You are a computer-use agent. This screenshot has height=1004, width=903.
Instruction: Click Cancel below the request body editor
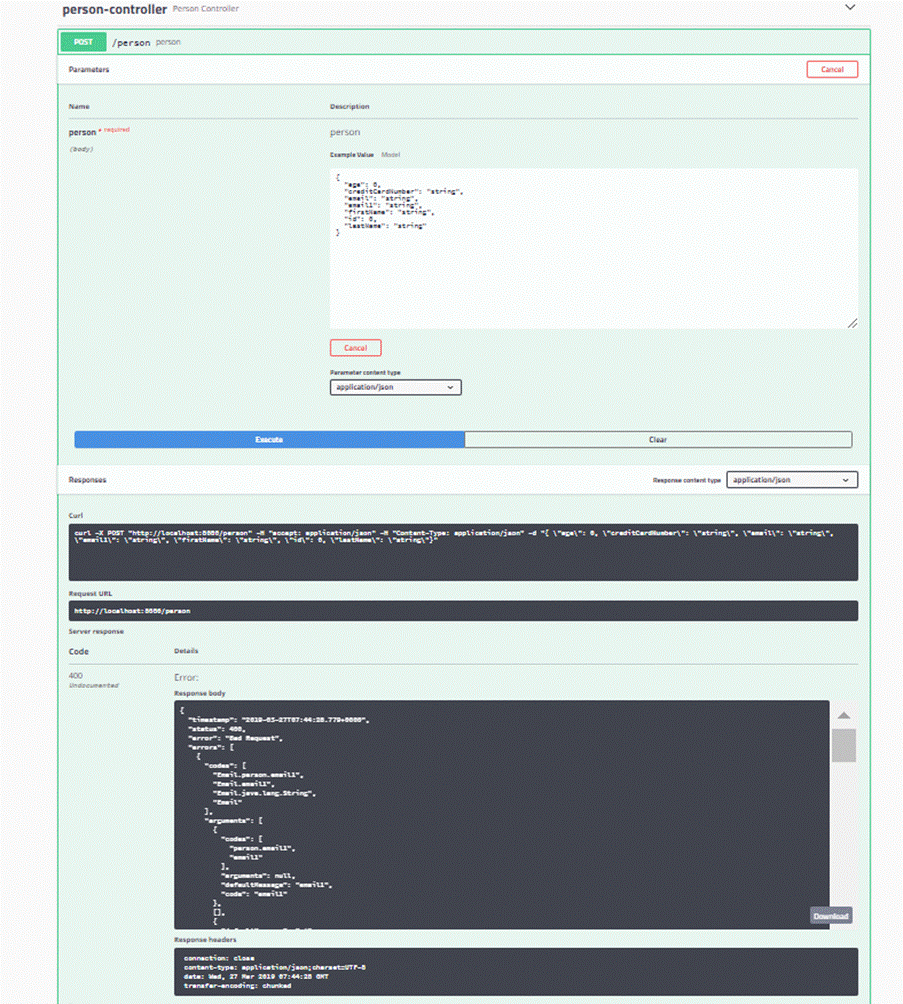(355, 347)
